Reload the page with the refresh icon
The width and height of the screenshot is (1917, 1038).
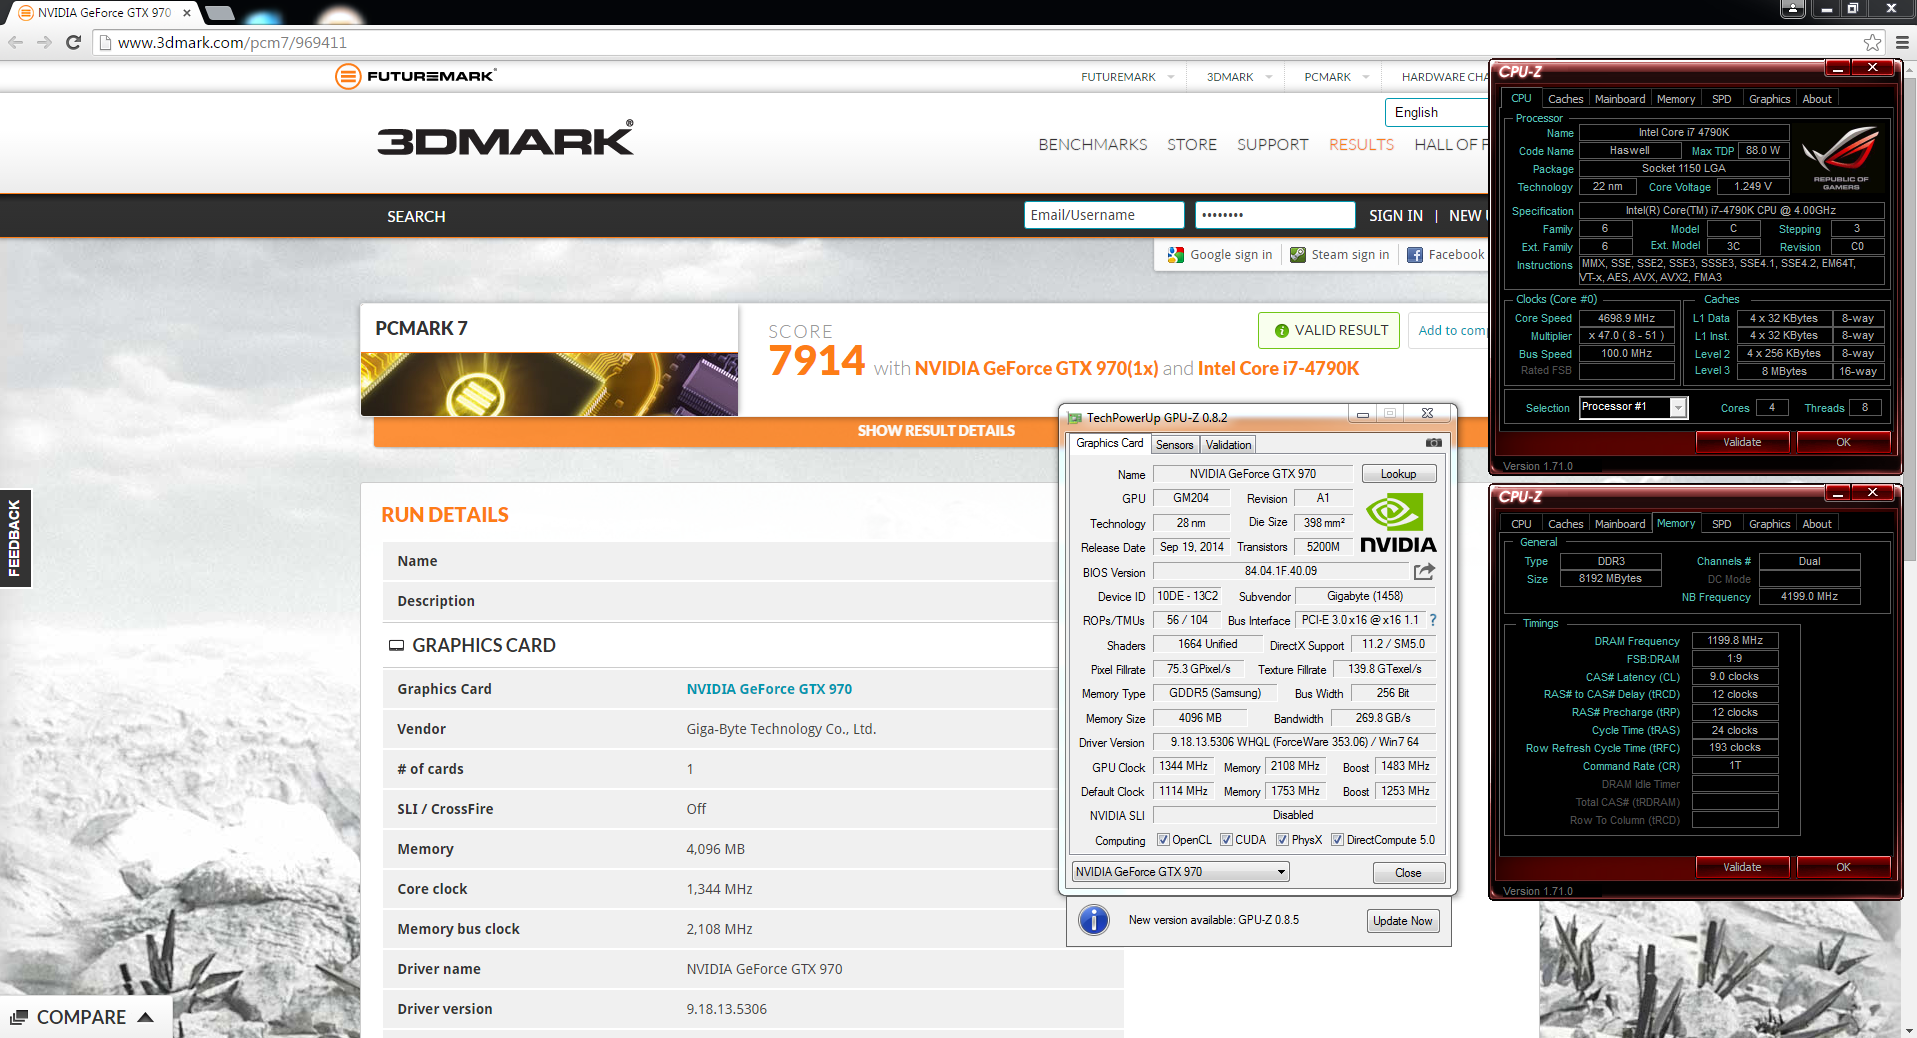coord(73,42)
